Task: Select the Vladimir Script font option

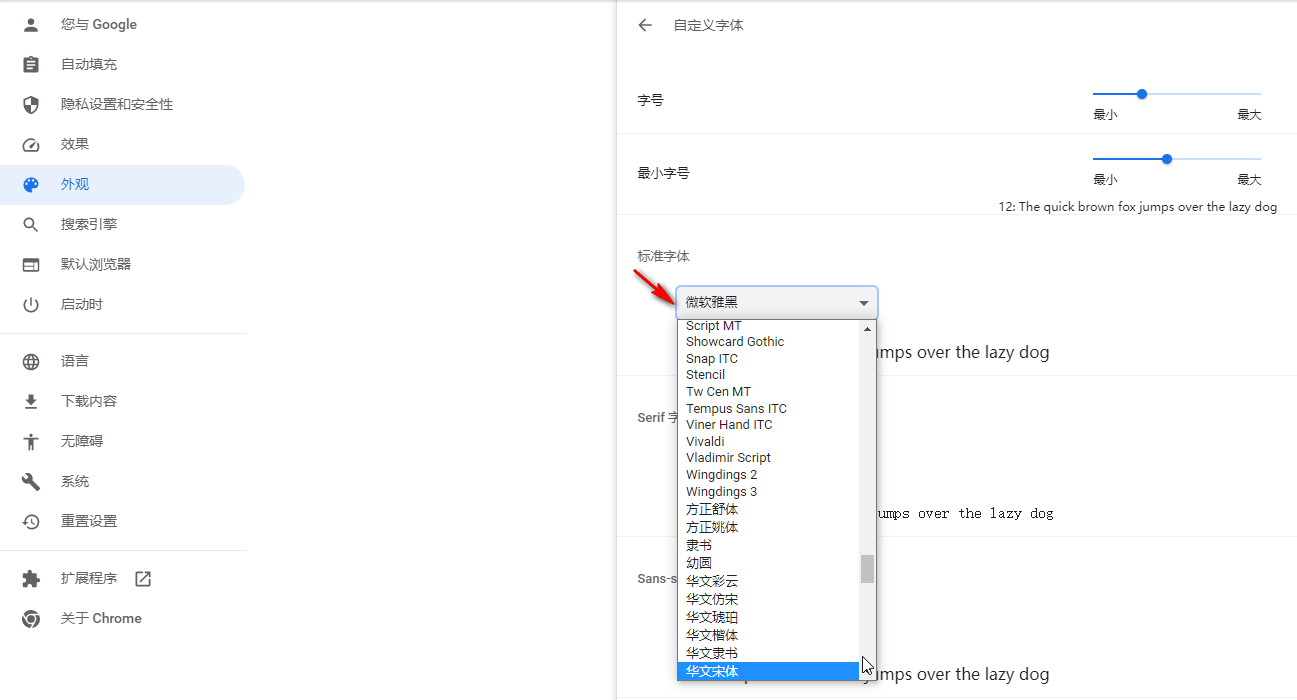Action: (768, 458)
